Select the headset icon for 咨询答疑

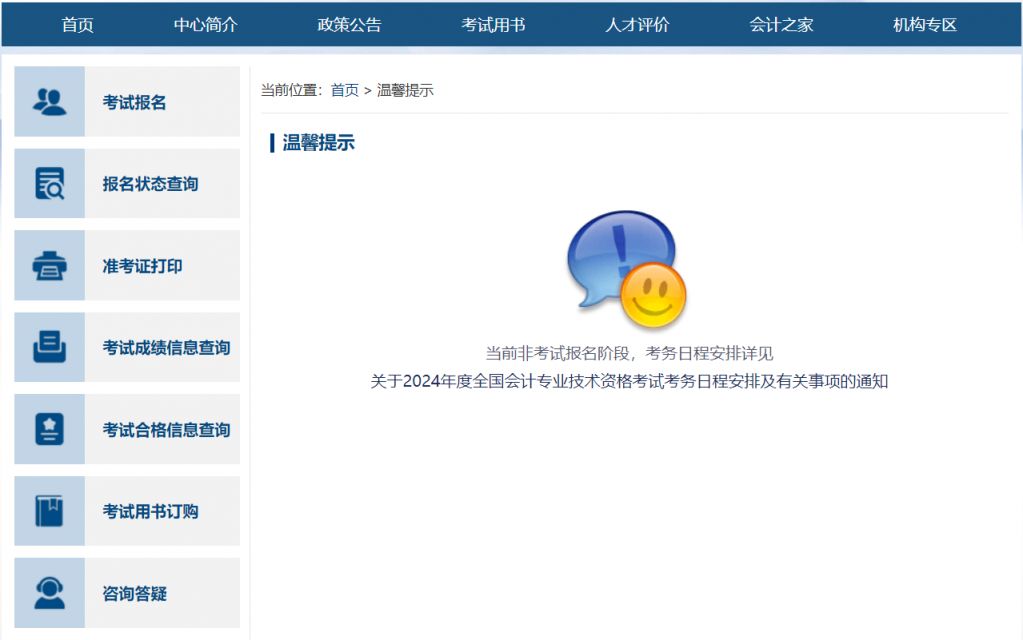click(x=48, y=593)
